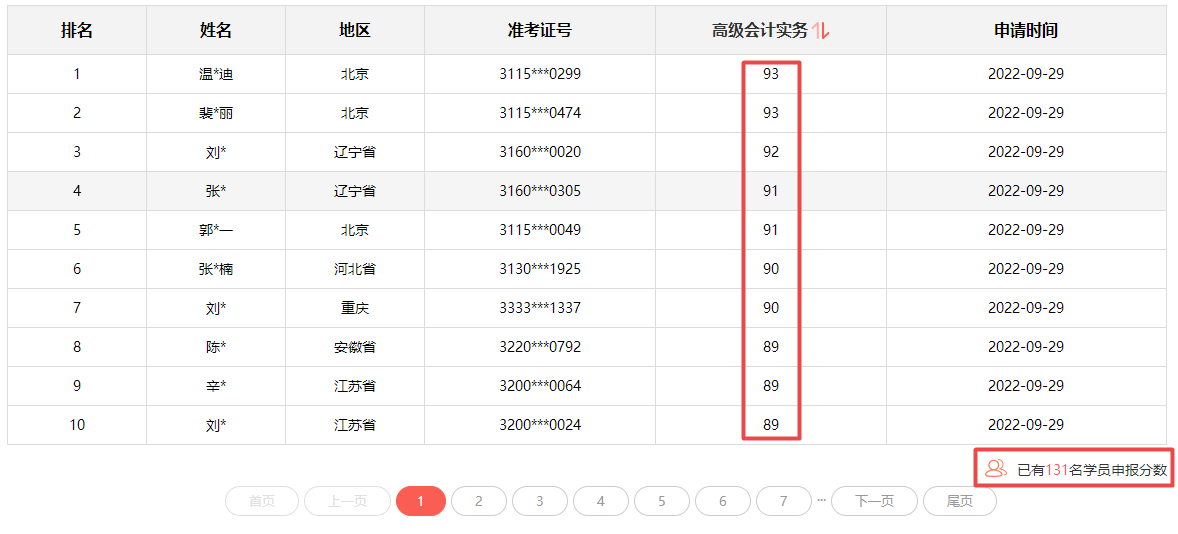Select name 陈*
1178x534 pixels.
click(216, 347)
